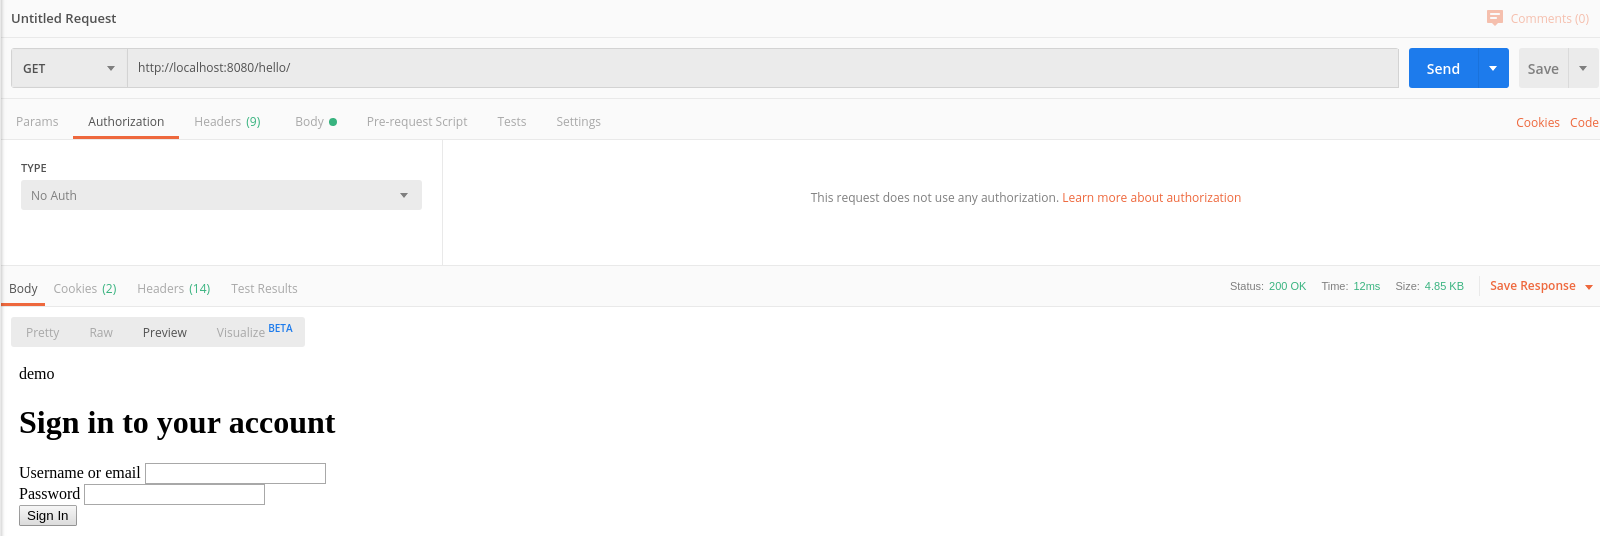Click the Sign In button in preview

(48, 516)
